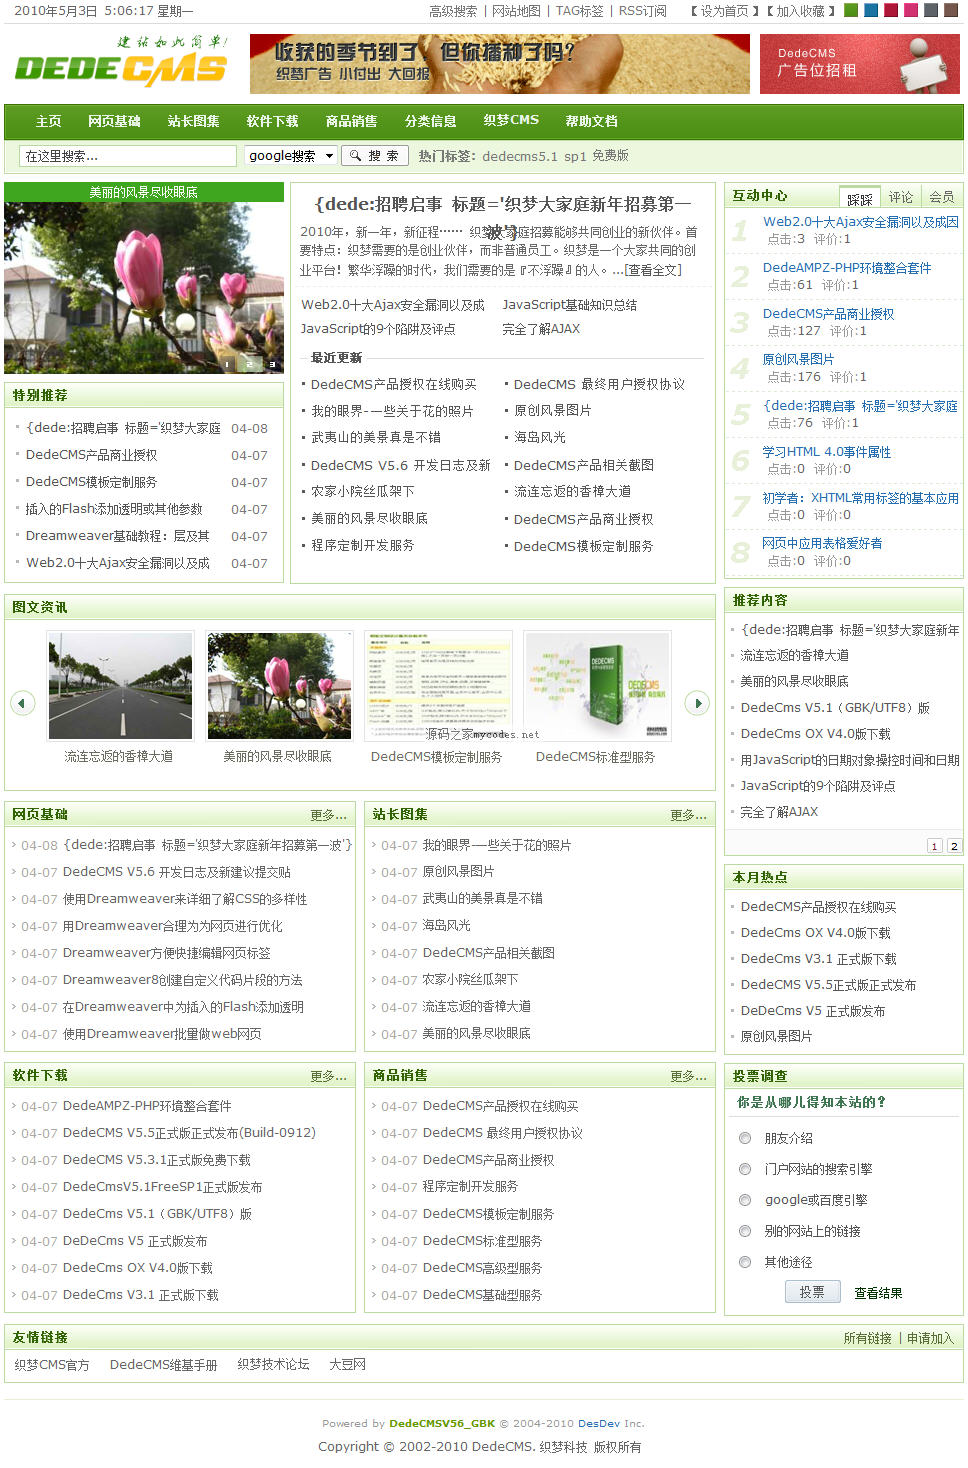Image resolution: width=968 pixels, height=1468 pixels.
Task: Select the blue theme color swatch
Action: click(x=871, y=10)
